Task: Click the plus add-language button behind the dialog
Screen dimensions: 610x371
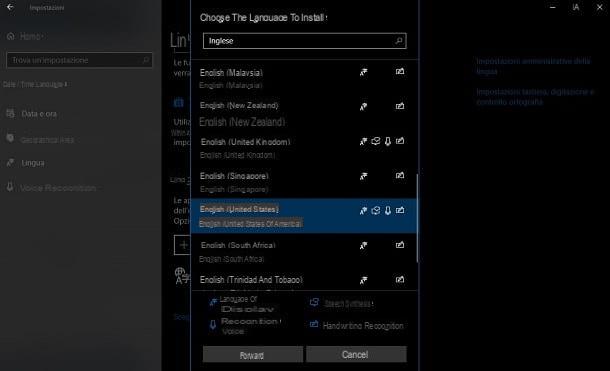Action: point(182,245)
